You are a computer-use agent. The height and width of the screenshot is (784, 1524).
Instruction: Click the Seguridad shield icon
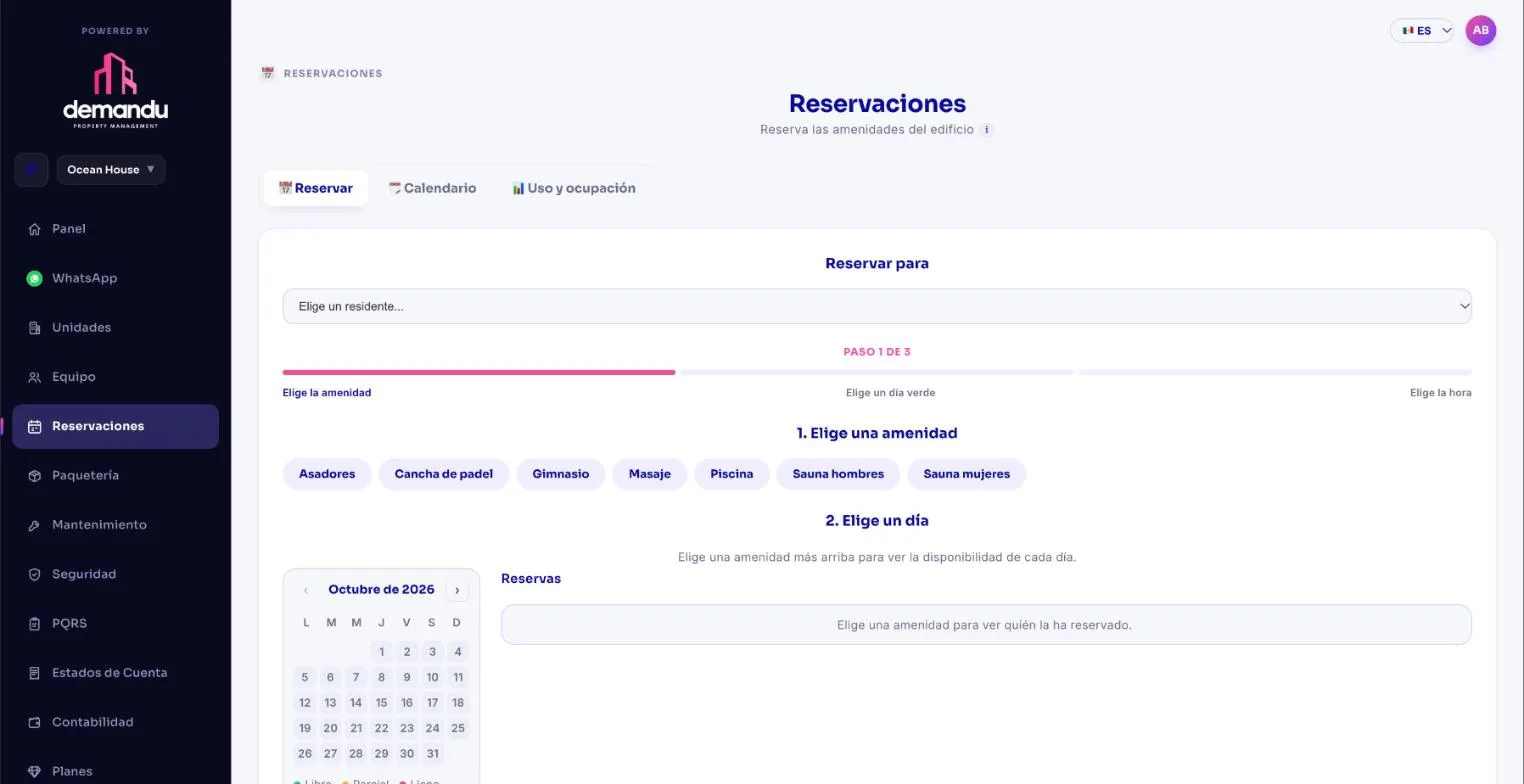pos(35,574)
